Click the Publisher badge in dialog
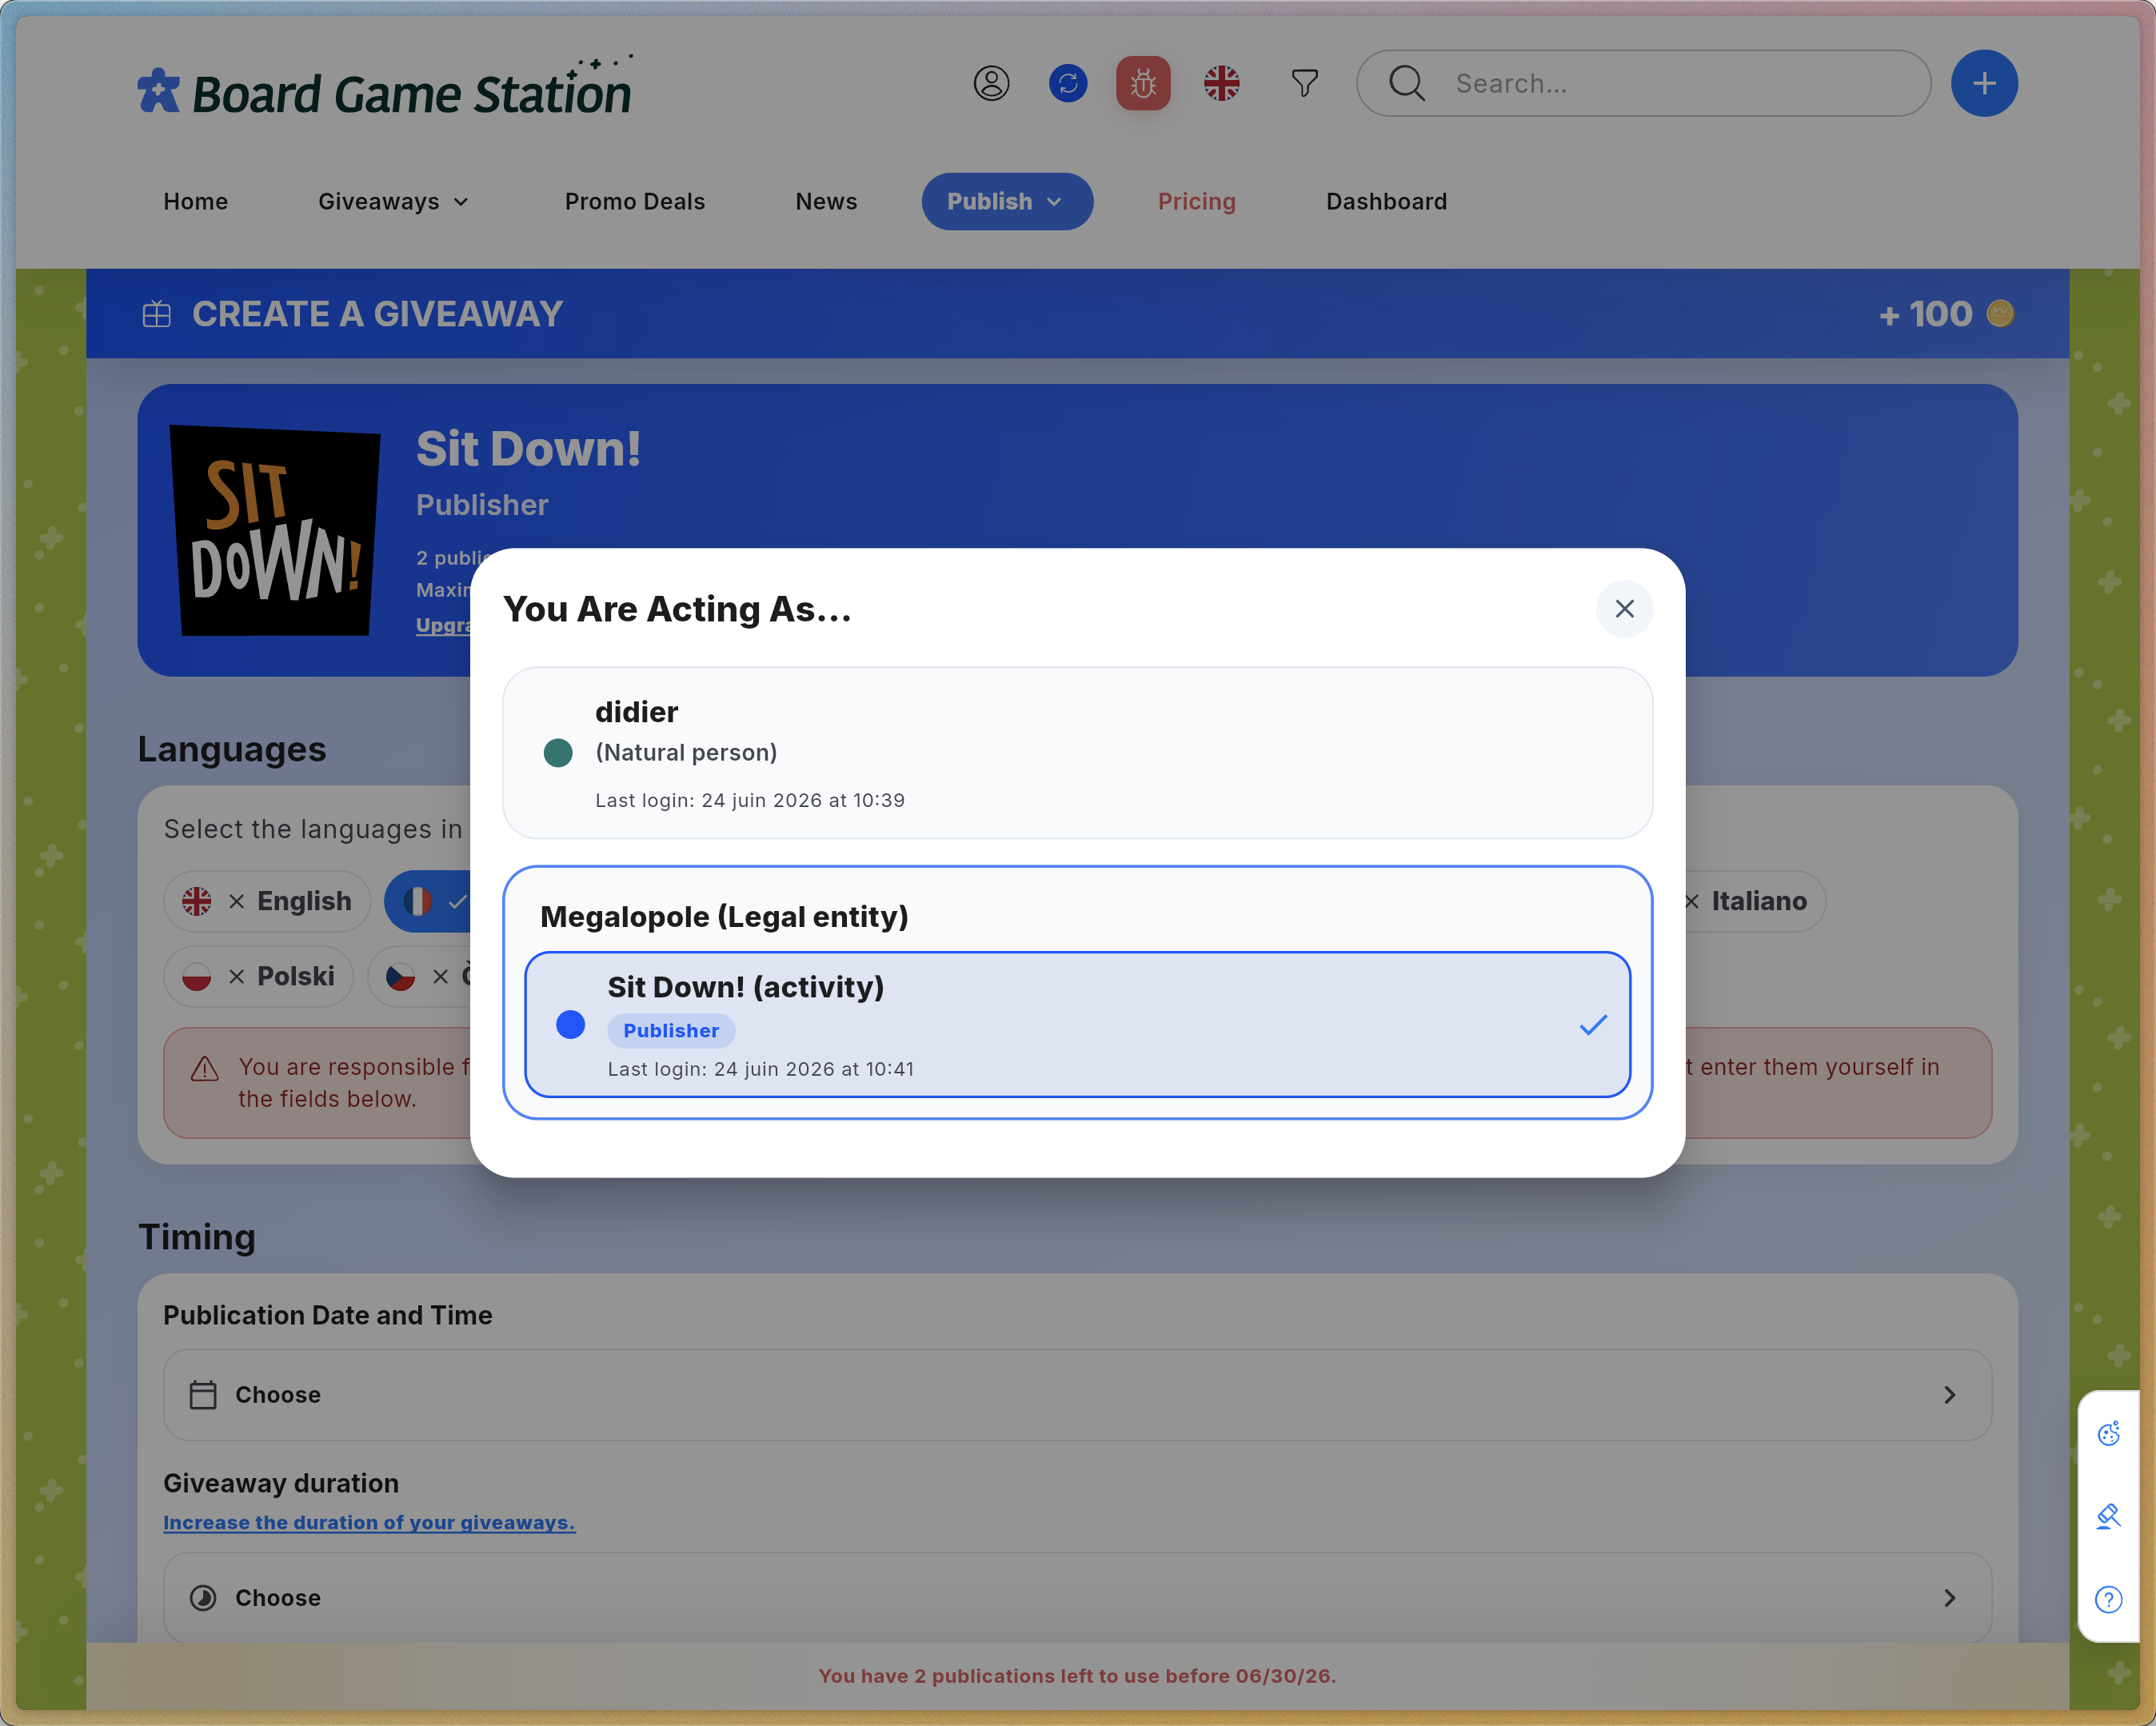The width and height of the screenshot is (2156, 1726). coord(671,1030)
